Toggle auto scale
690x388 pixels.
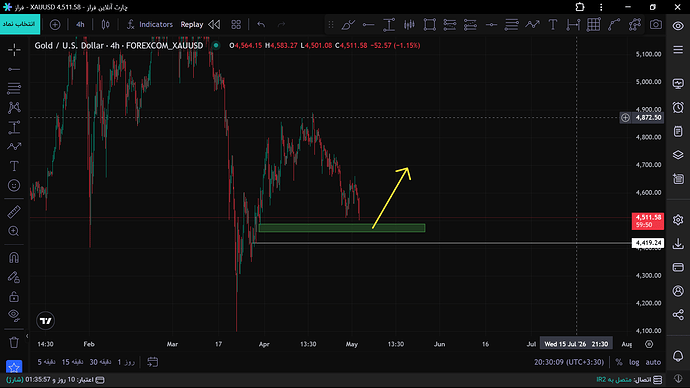point(653,362)
